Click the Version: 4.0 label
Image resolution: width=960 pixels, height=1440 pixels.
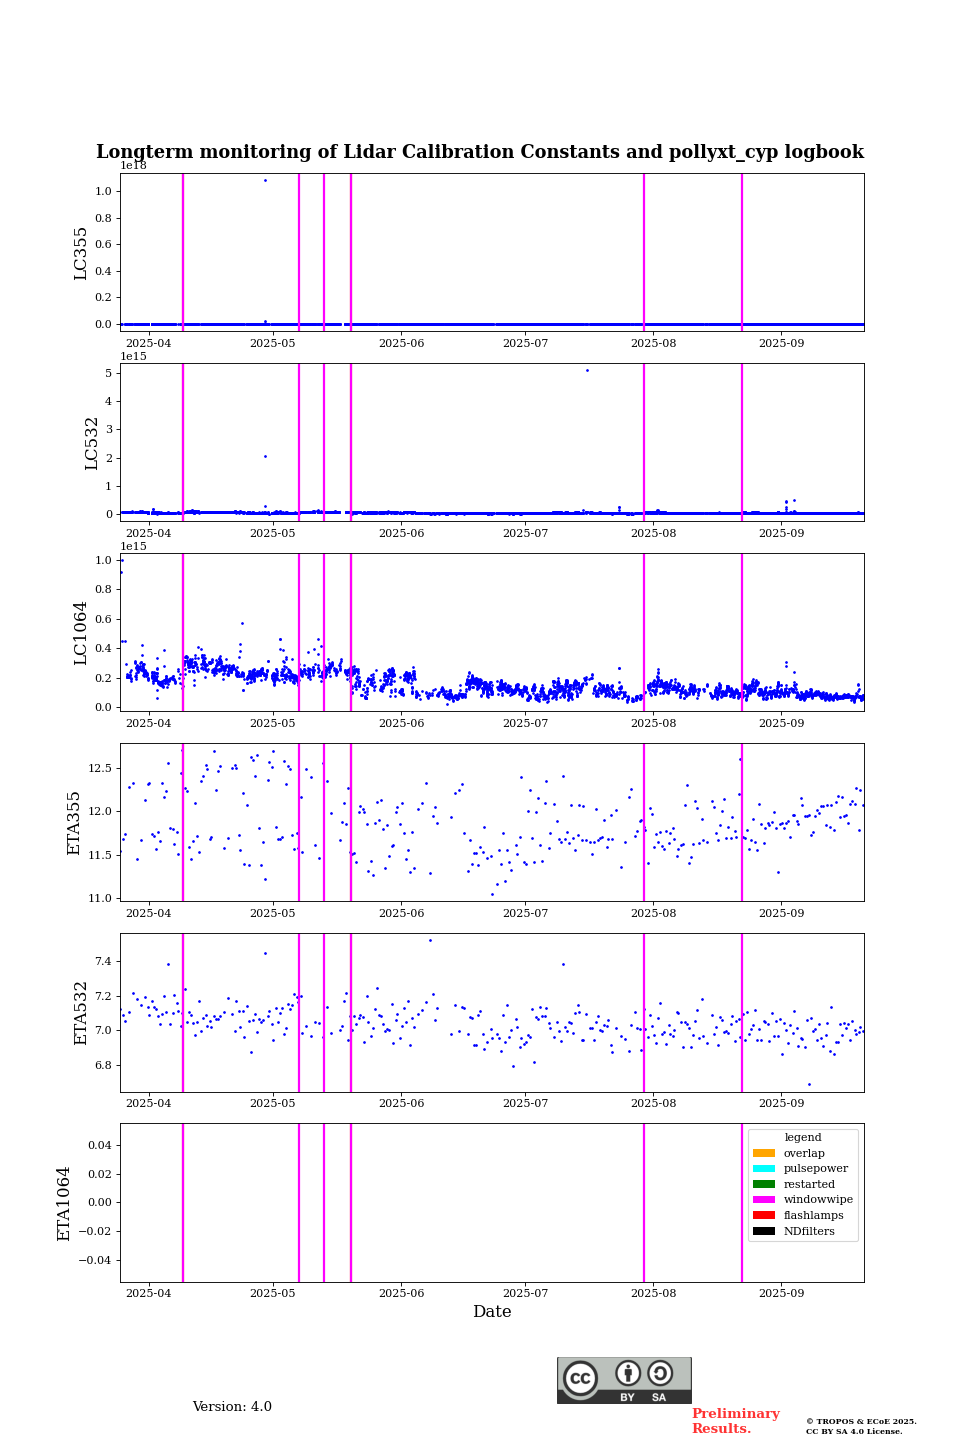pyautogui.click(x=232, y=1407)
